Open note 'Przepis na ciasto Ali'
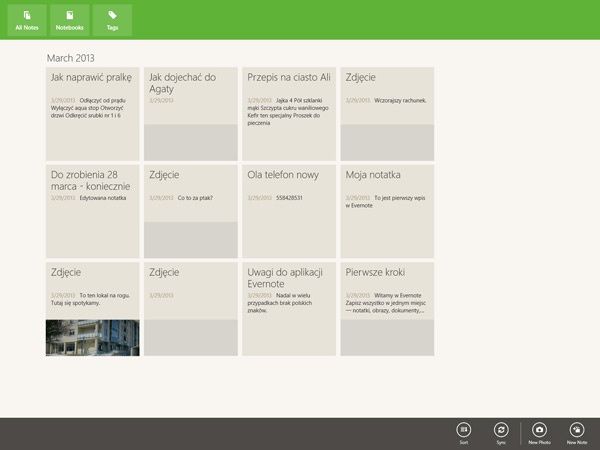The height and width of the screenshot is (450, 600). click(x=289, y=114)
